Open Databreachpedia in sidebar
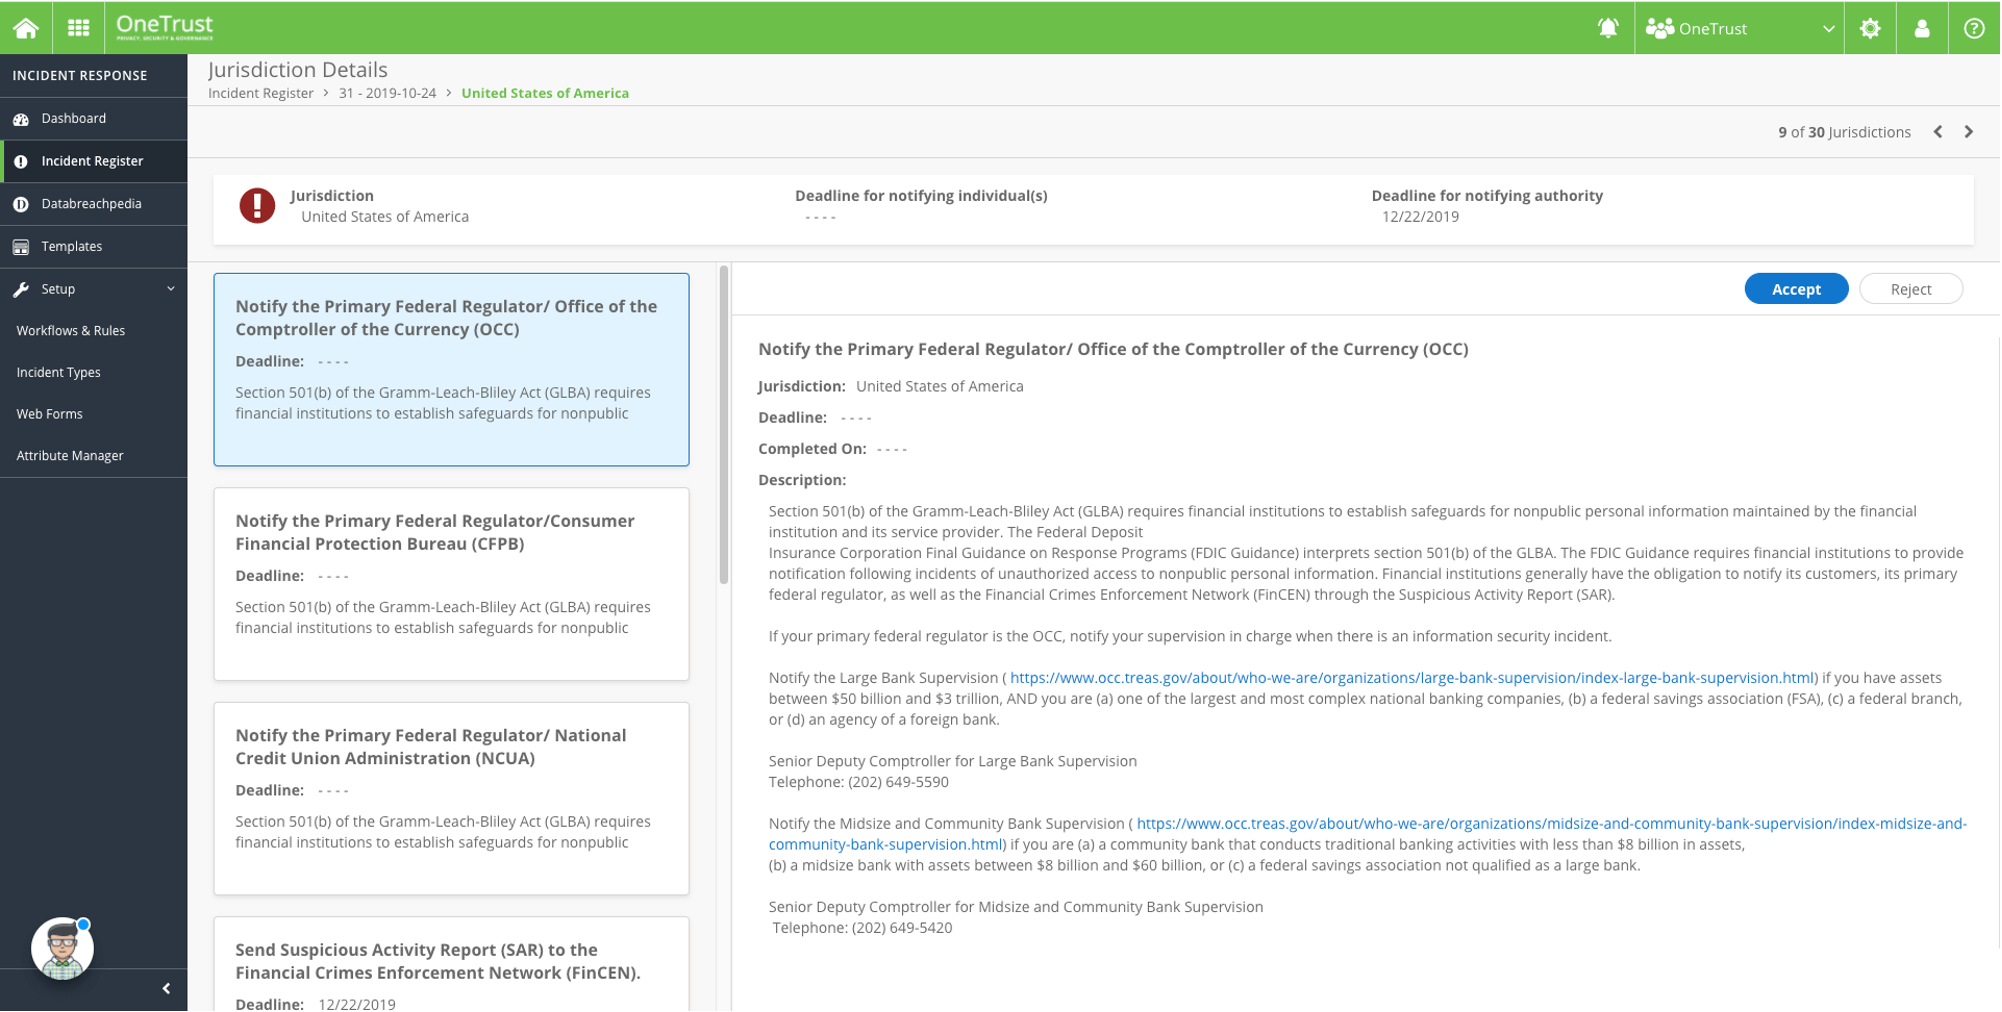 click(94, 204)
